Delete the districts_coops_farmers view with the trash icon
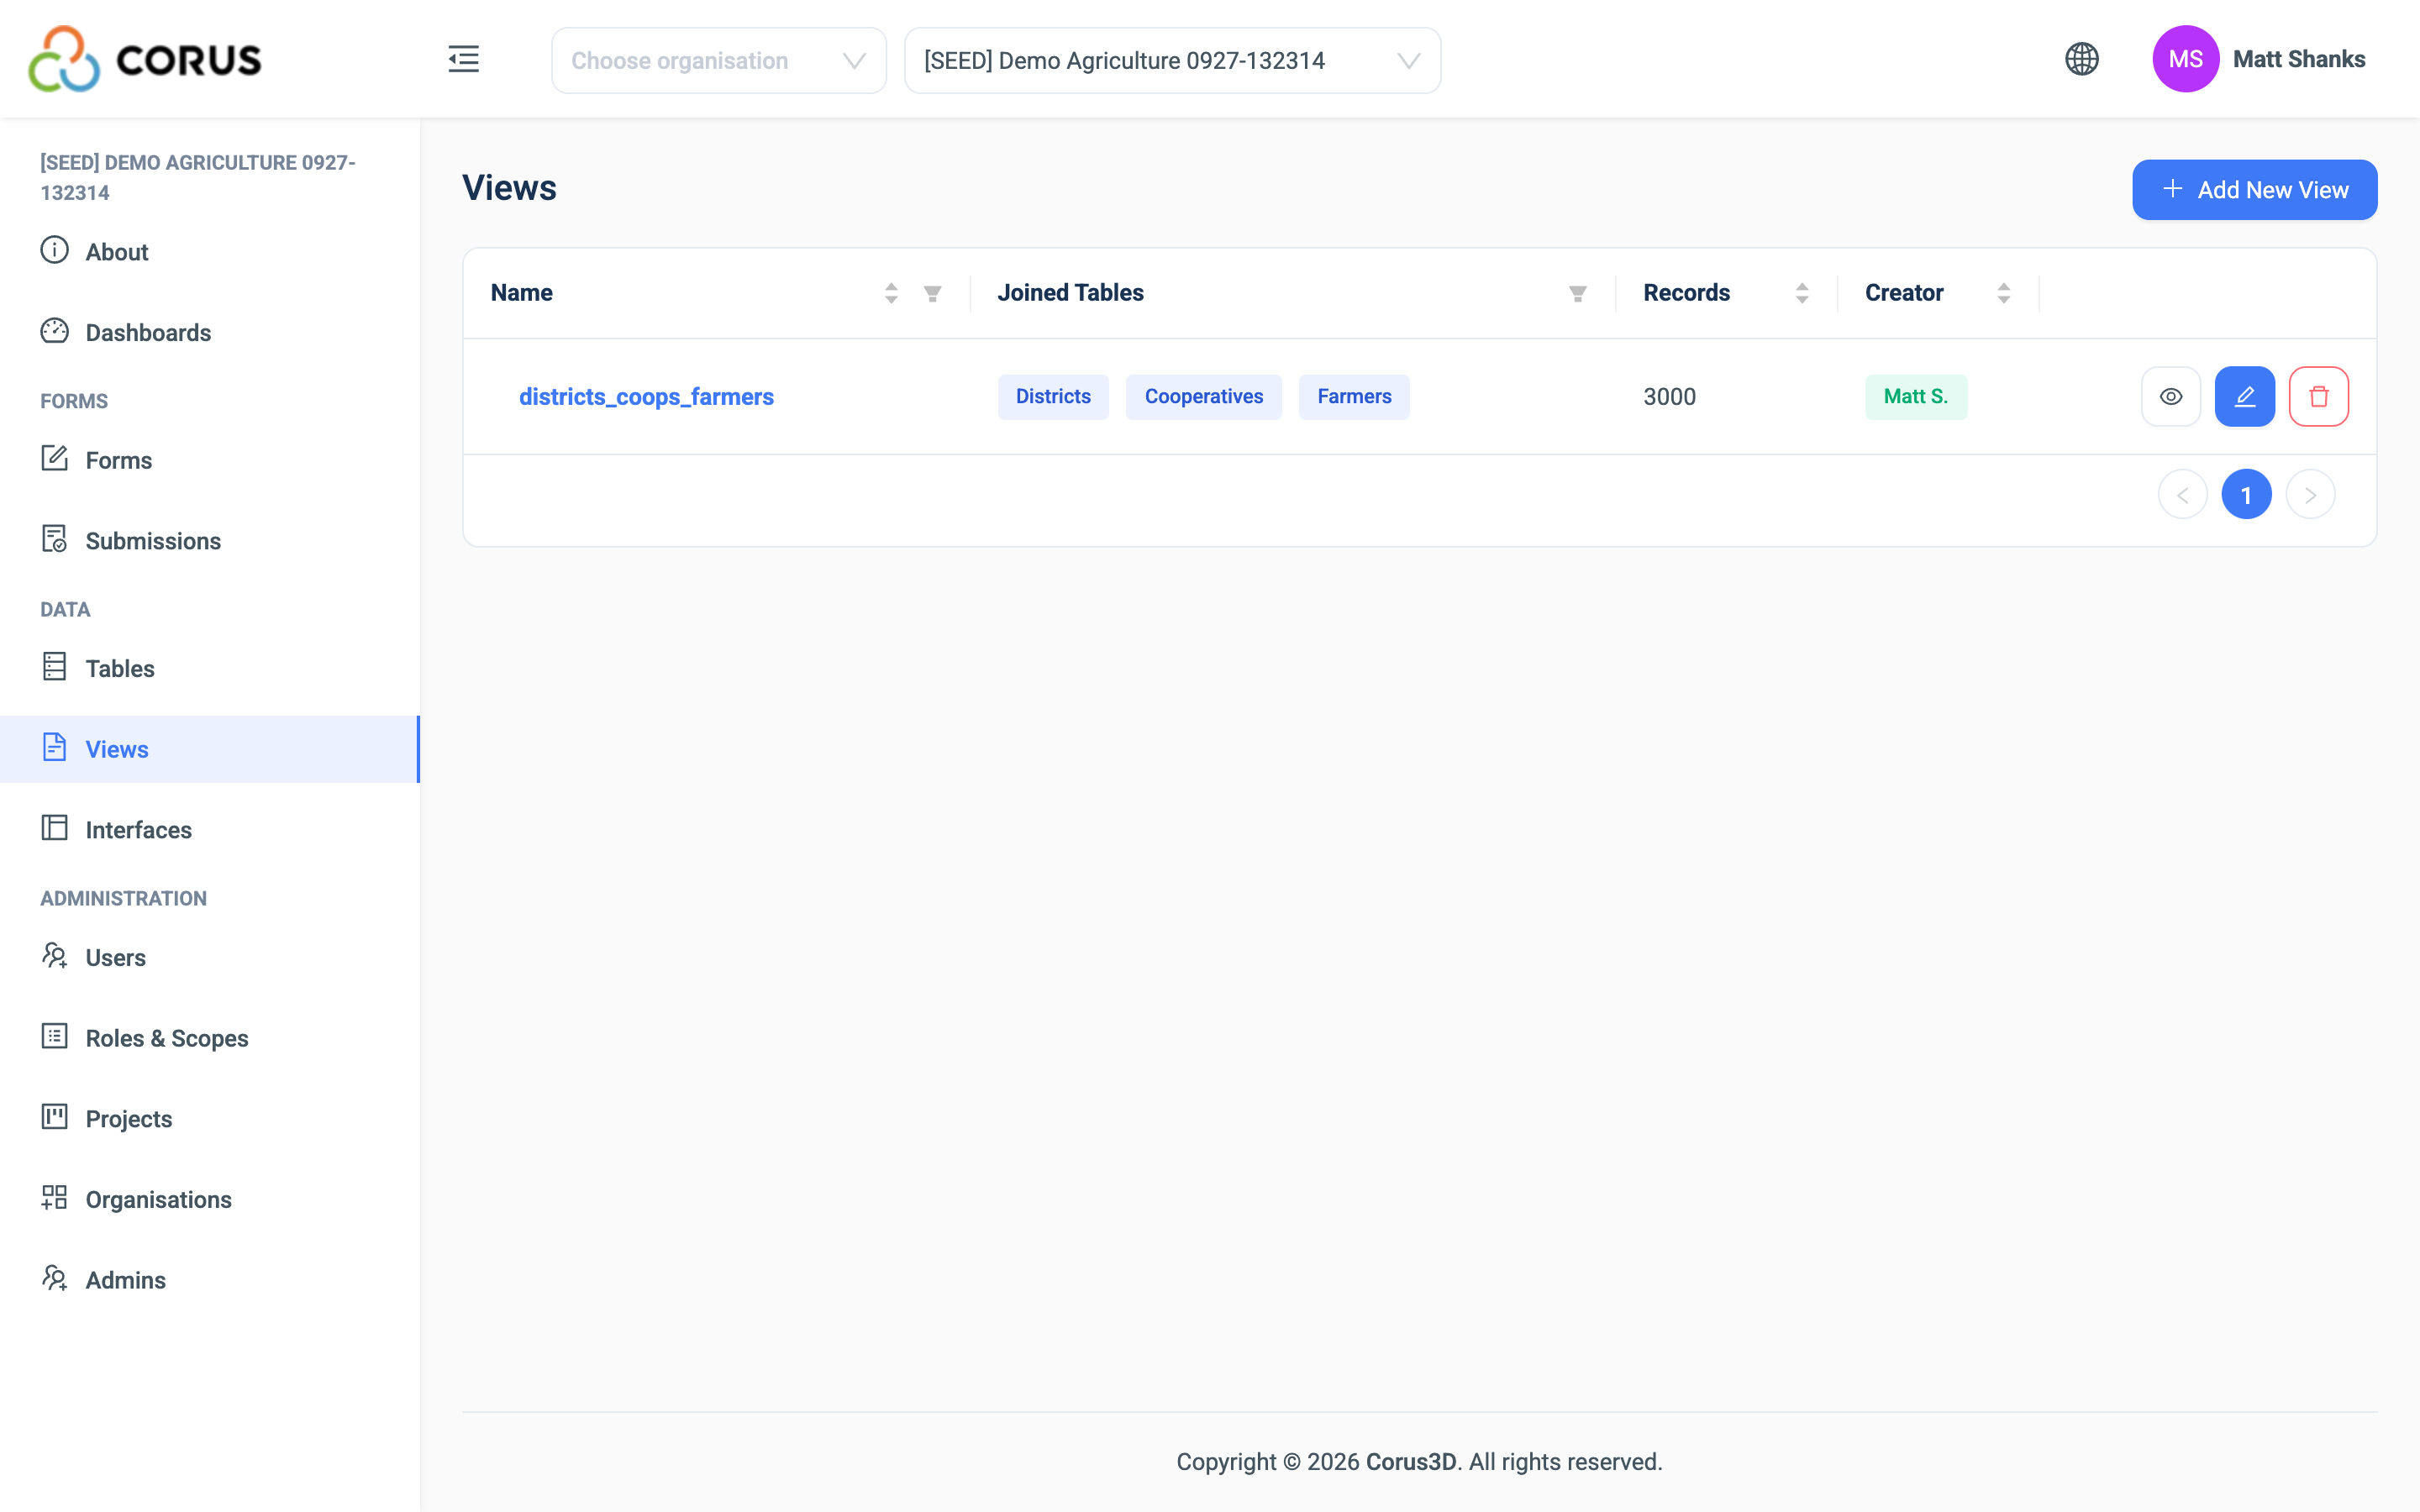Image resolution: width=2420 pixels, height=1512 pixels. tap(2318, 397)
